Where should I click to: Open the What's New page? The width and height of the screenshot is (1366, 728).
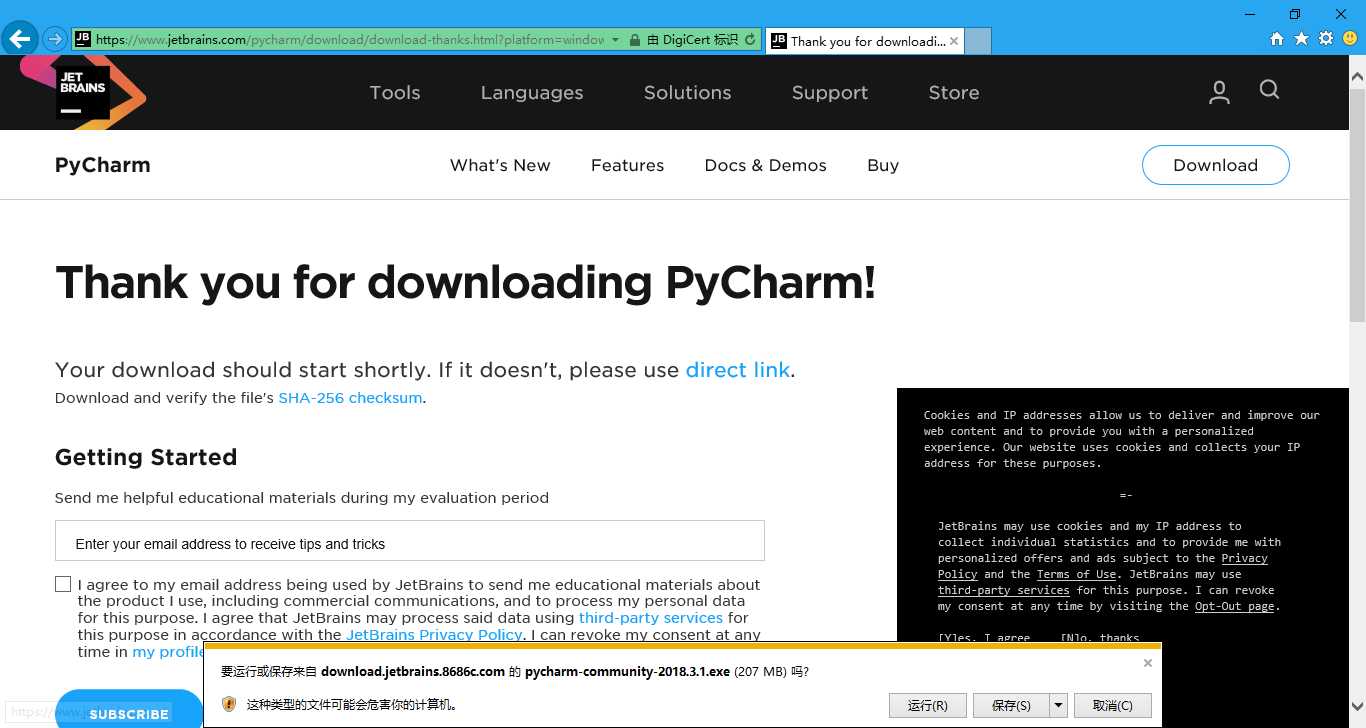point(500,165)
